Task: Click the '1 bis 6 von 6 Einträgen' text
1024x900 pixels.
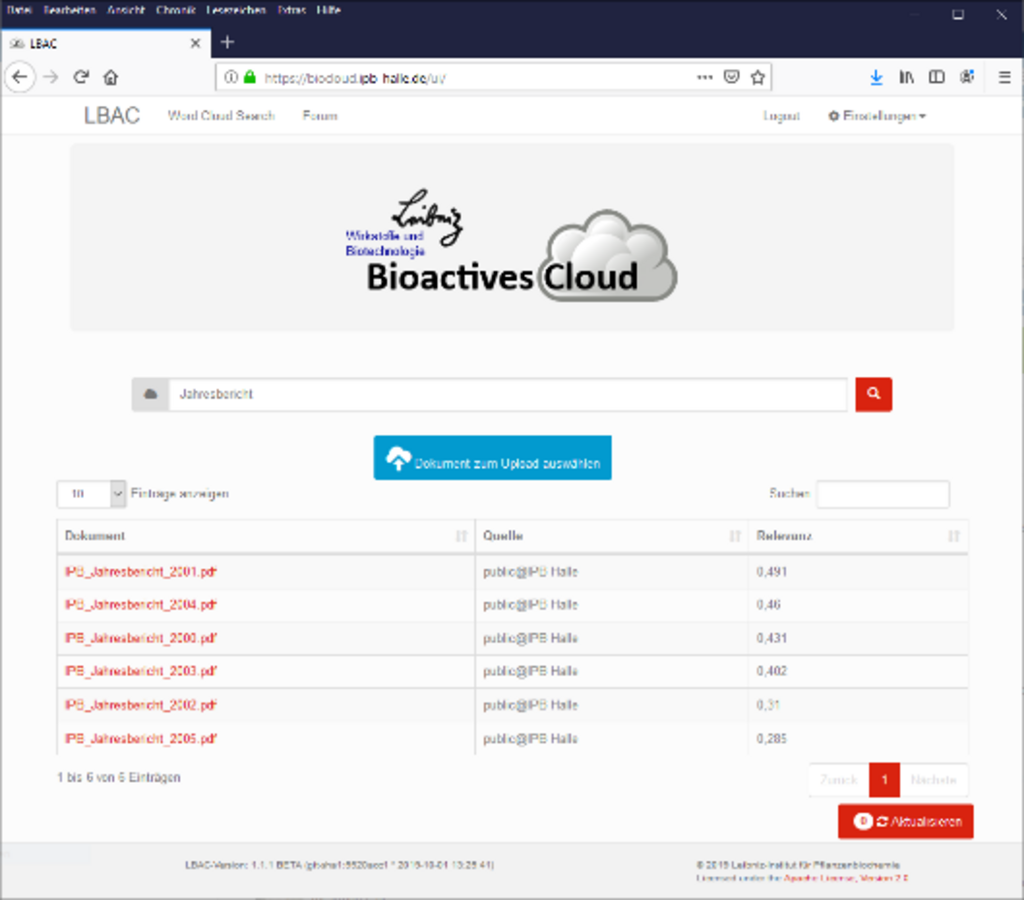Action: click(x=119, y=777)
